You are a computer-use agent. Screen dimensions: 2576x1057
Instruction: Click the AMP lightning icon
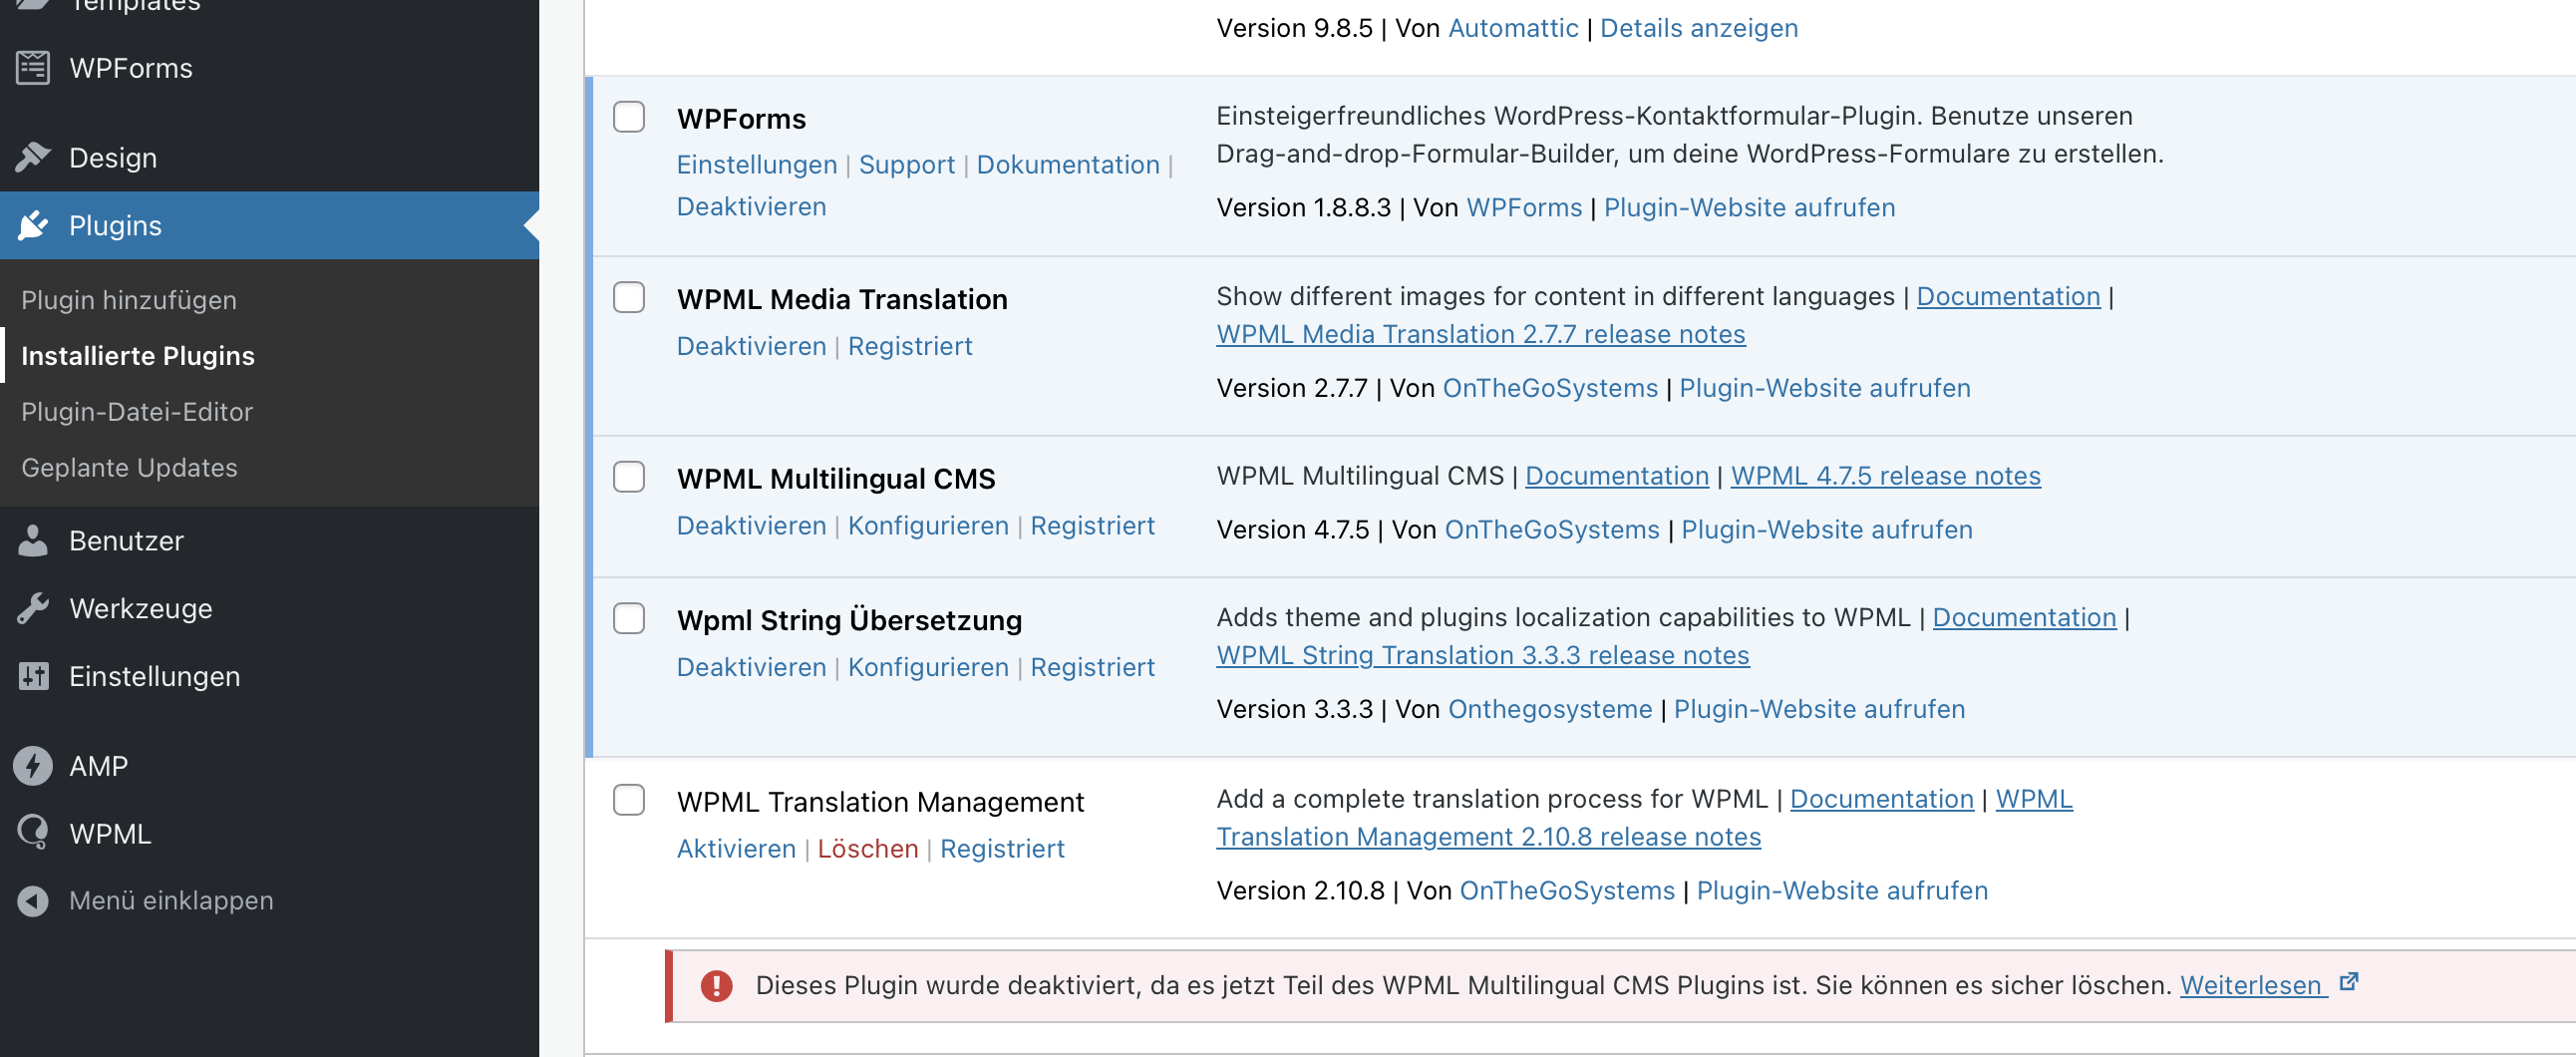(x=33, y=766)
